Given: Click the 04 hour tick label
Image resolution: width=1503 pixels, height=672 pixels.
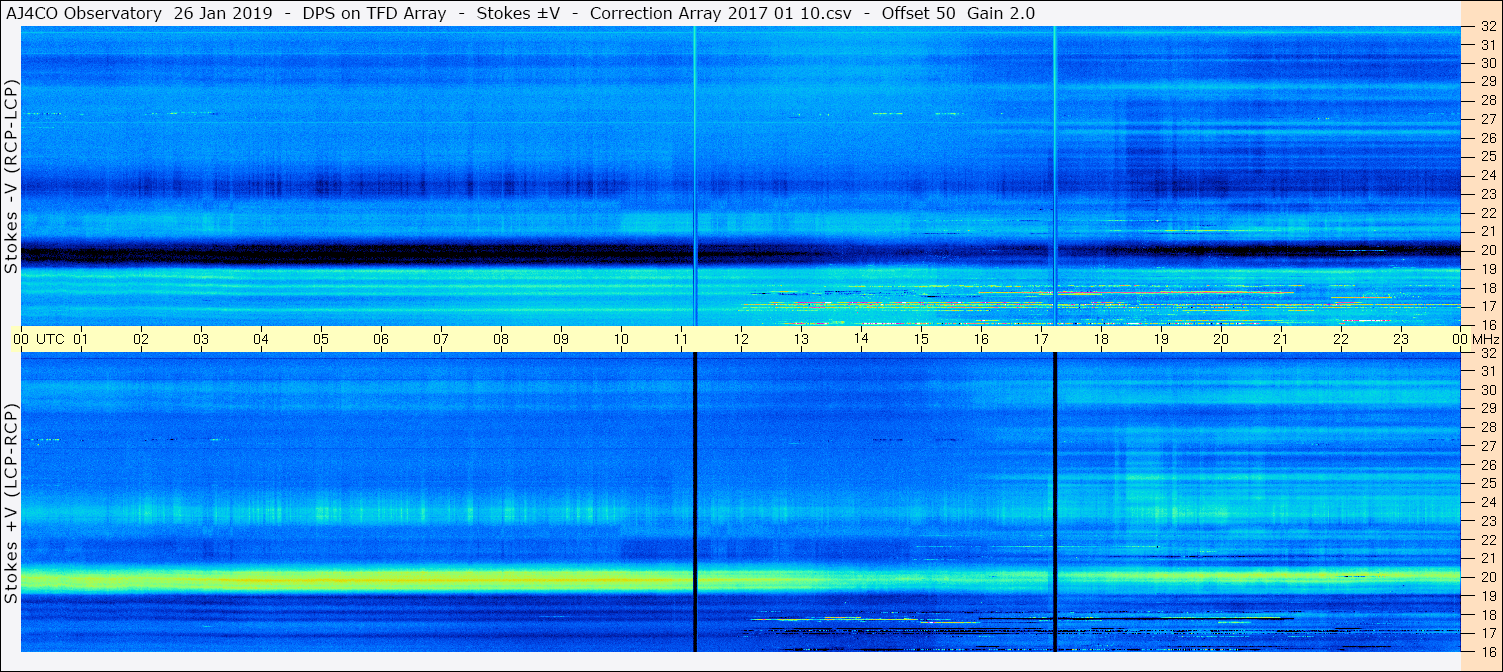Looking at the screenshot, I should tap(261, 339).
